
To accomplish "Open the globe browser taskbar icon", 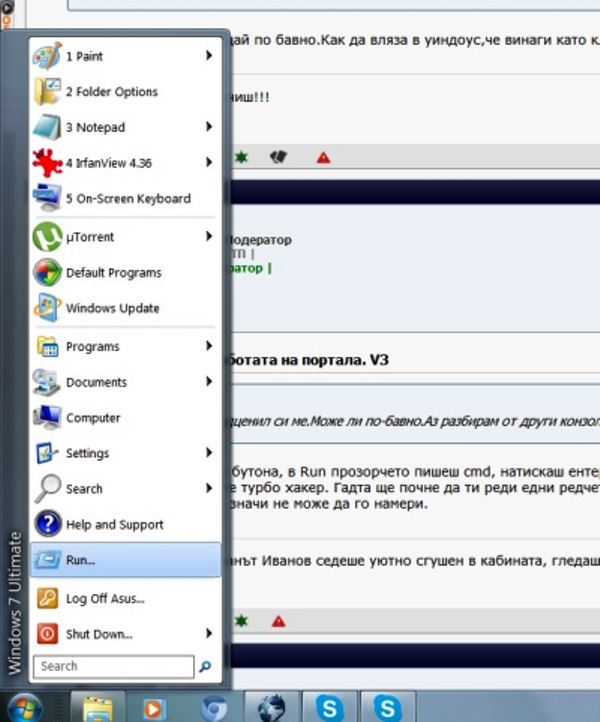I will pos(272,708).
